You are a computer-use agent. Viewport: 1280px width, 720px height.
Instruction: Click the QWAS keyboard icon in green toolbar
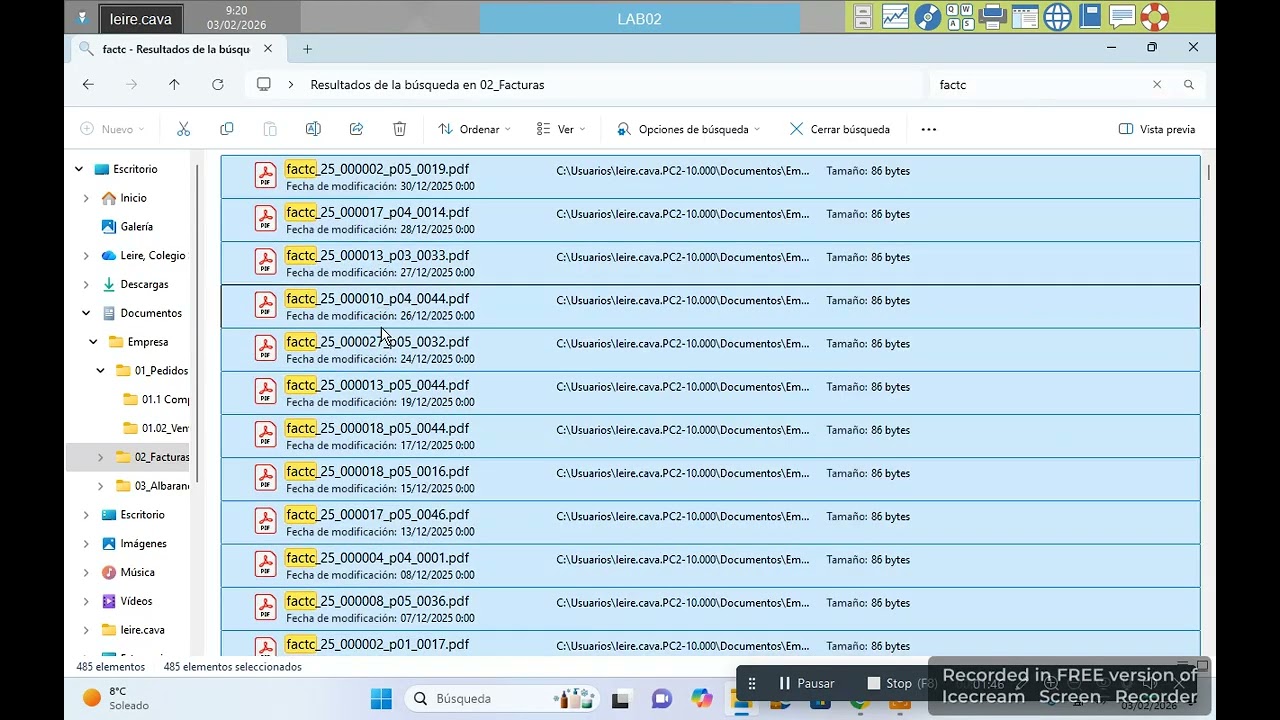point(960,17)
